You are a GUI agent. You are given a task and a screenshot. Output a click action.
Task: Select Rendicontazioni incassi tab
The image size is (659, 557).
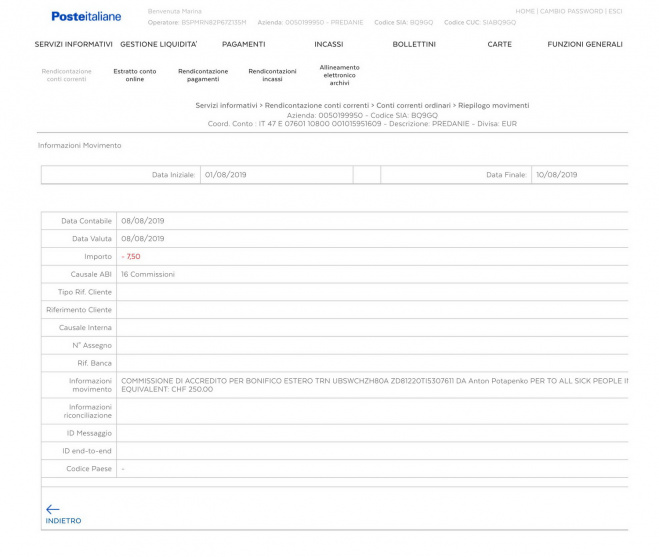pos(272,75)
